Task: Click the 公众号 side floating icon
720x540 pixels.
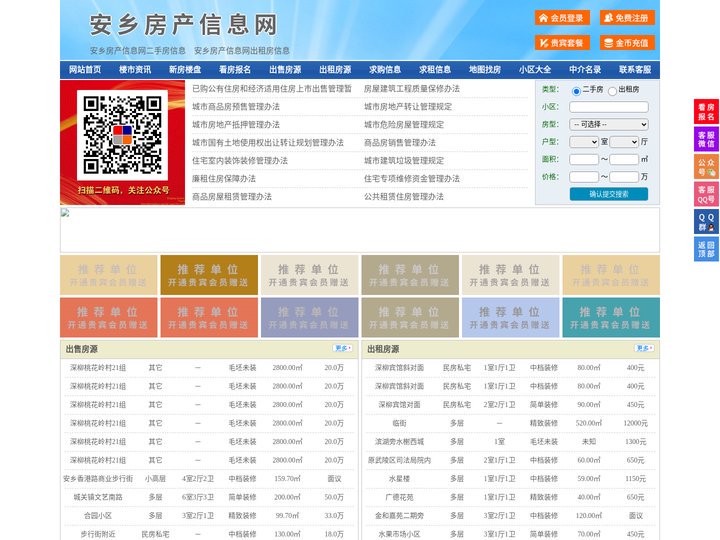Action: (706, 167)
